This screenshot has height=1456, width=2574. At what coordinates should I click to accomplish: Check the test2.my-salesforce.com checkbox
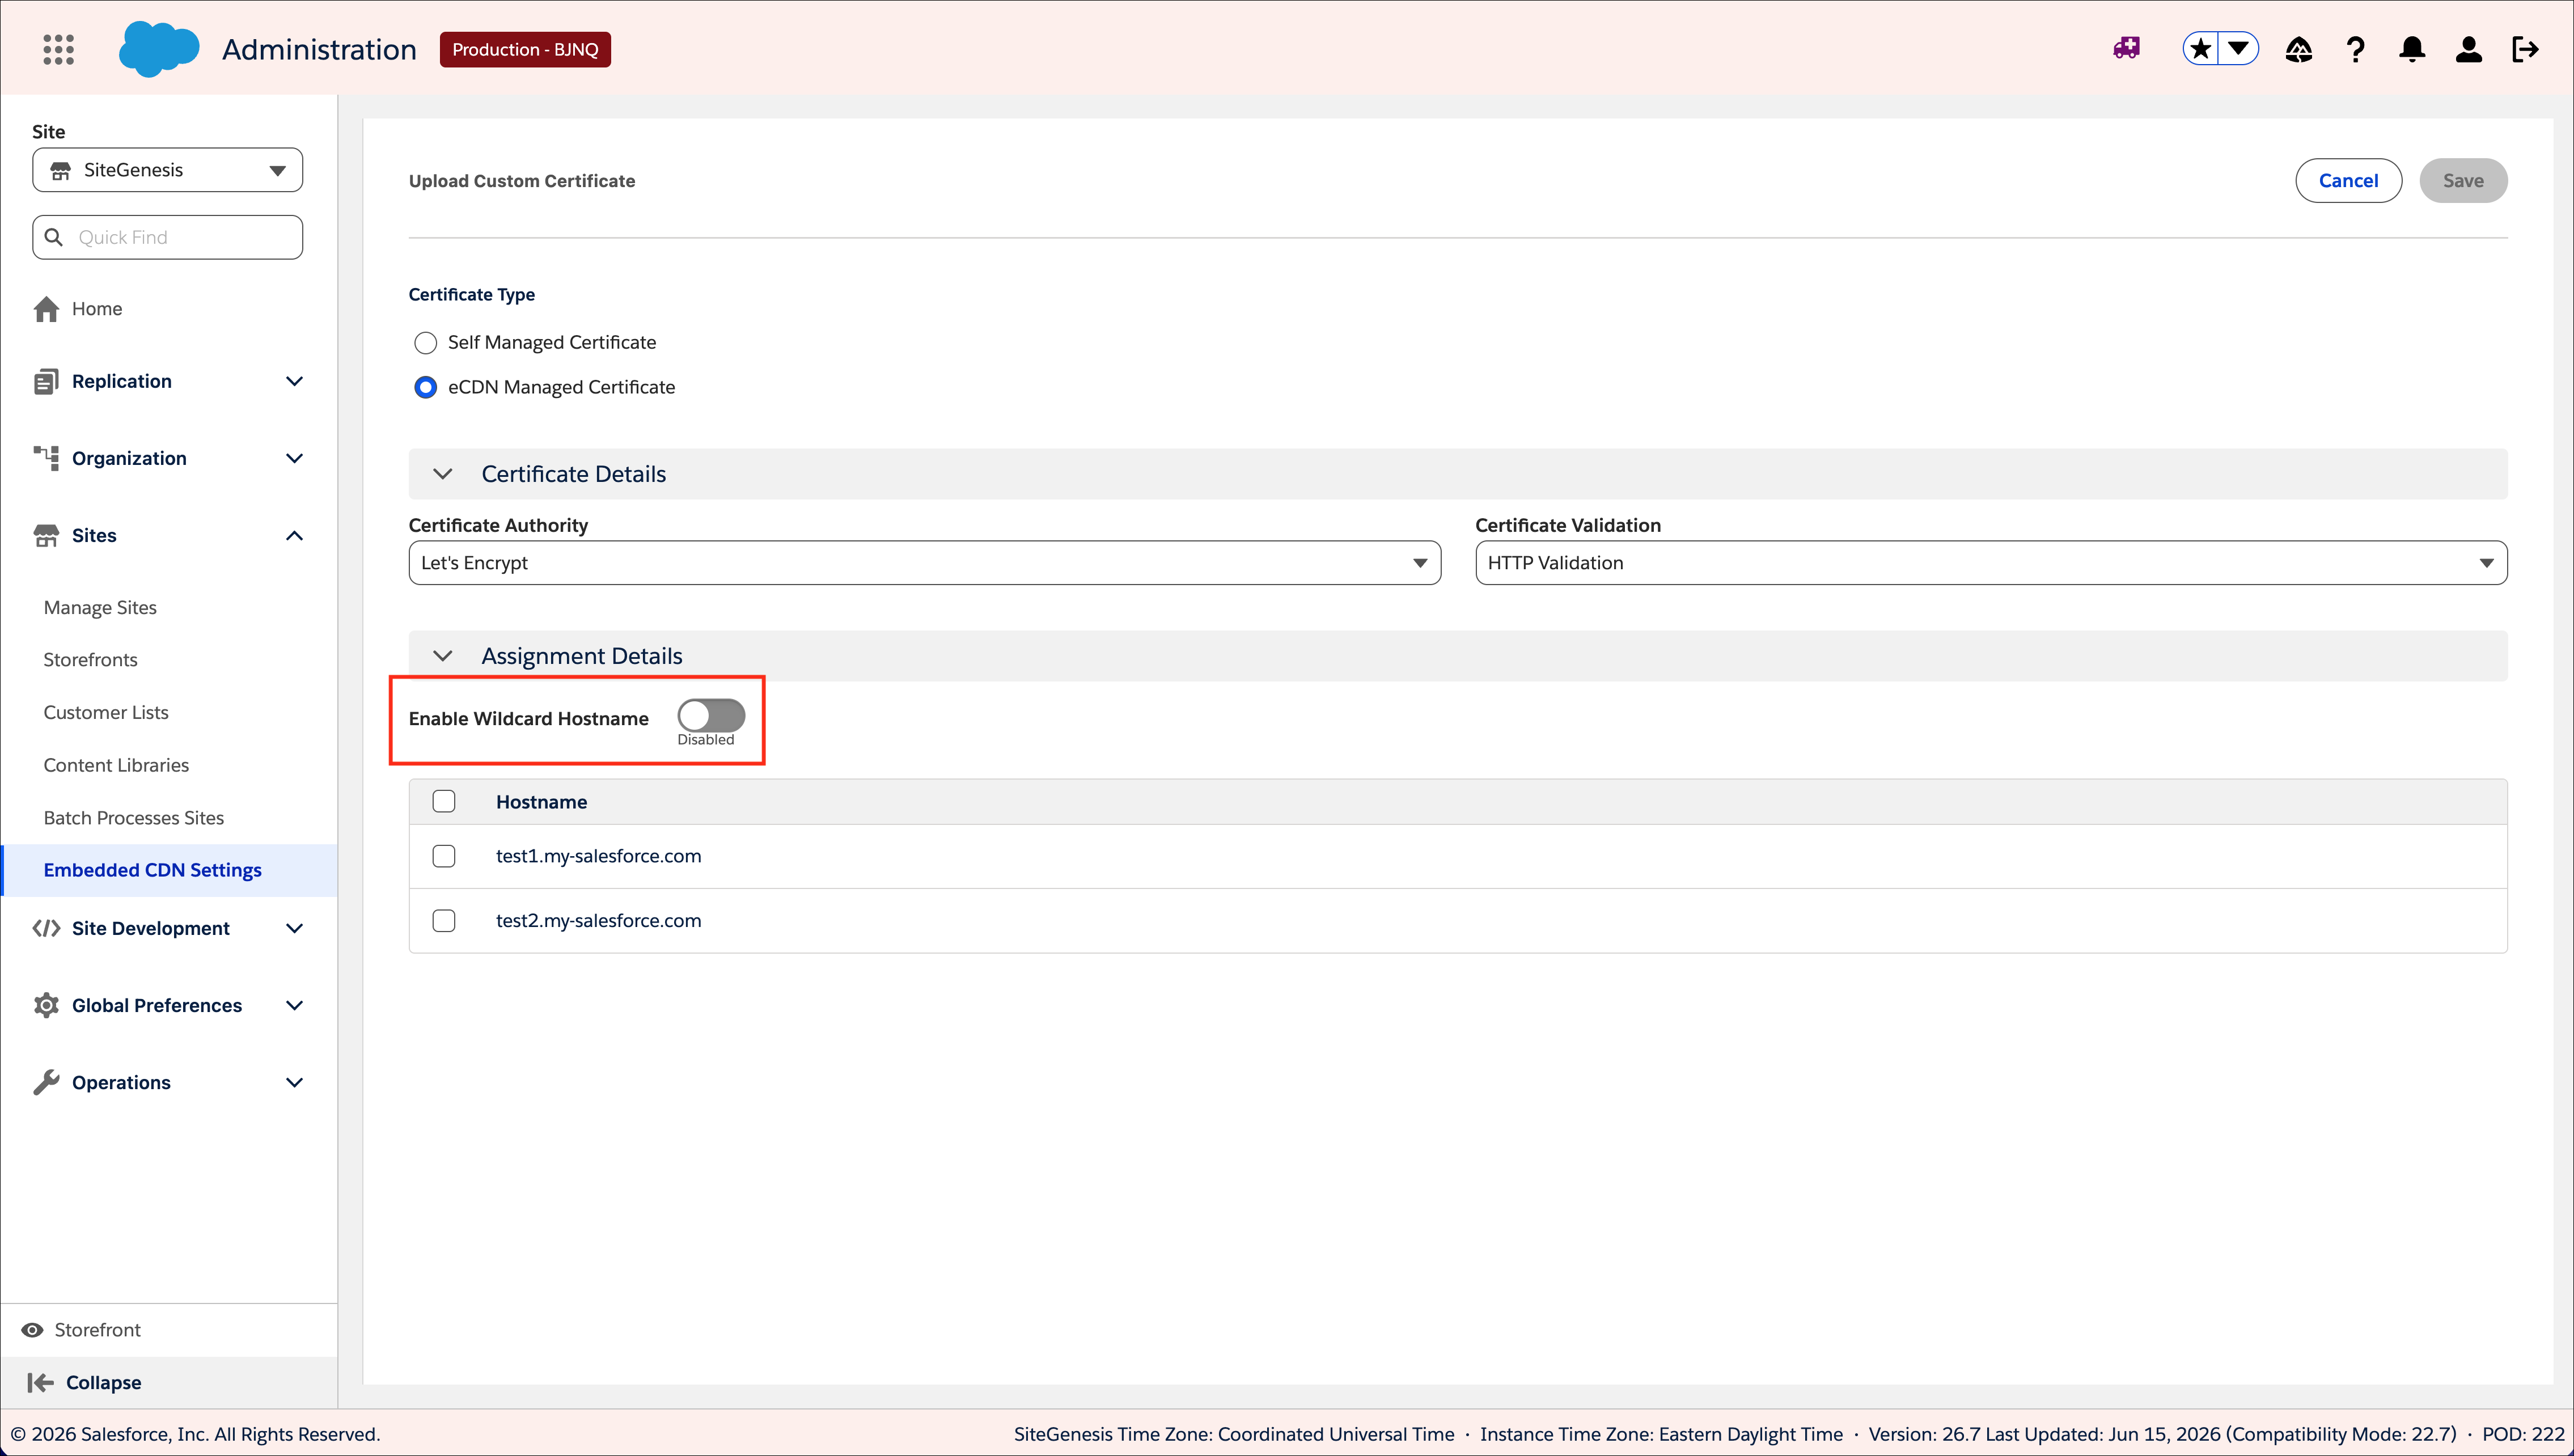point(444,920)
